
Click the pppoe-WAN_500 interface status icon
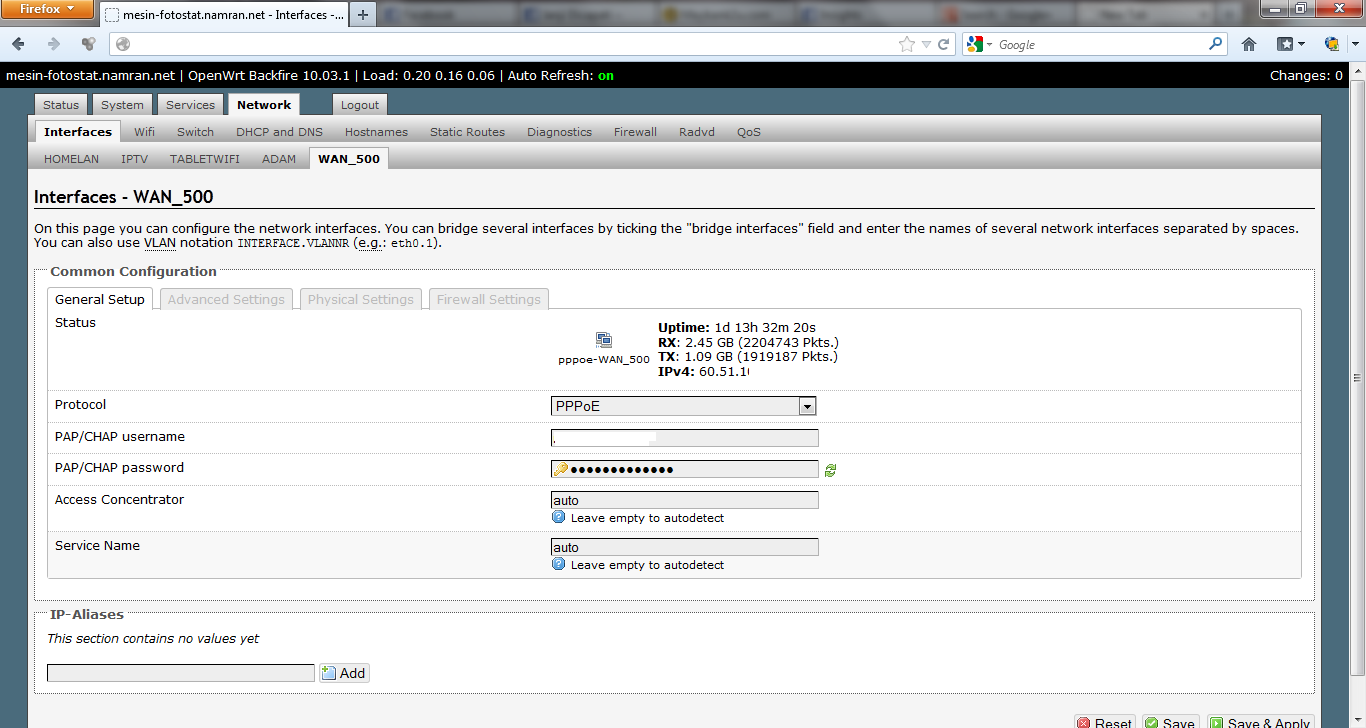604,340
